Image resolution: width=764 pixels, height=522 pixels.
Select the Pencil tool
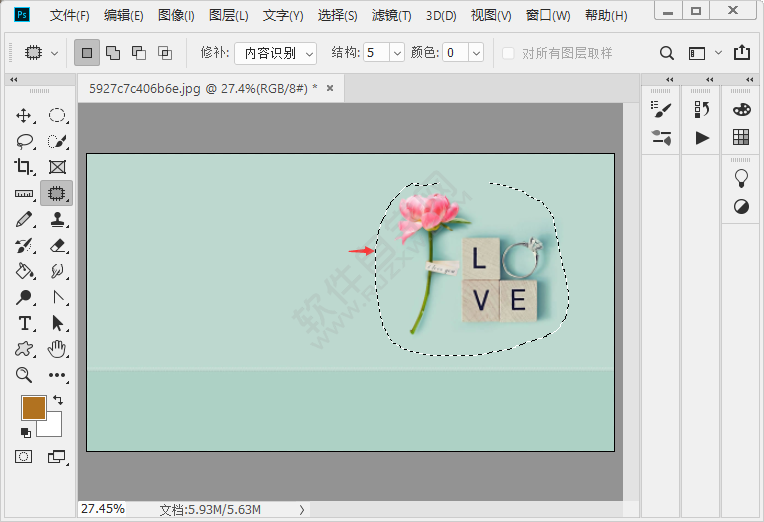(24, 219)
